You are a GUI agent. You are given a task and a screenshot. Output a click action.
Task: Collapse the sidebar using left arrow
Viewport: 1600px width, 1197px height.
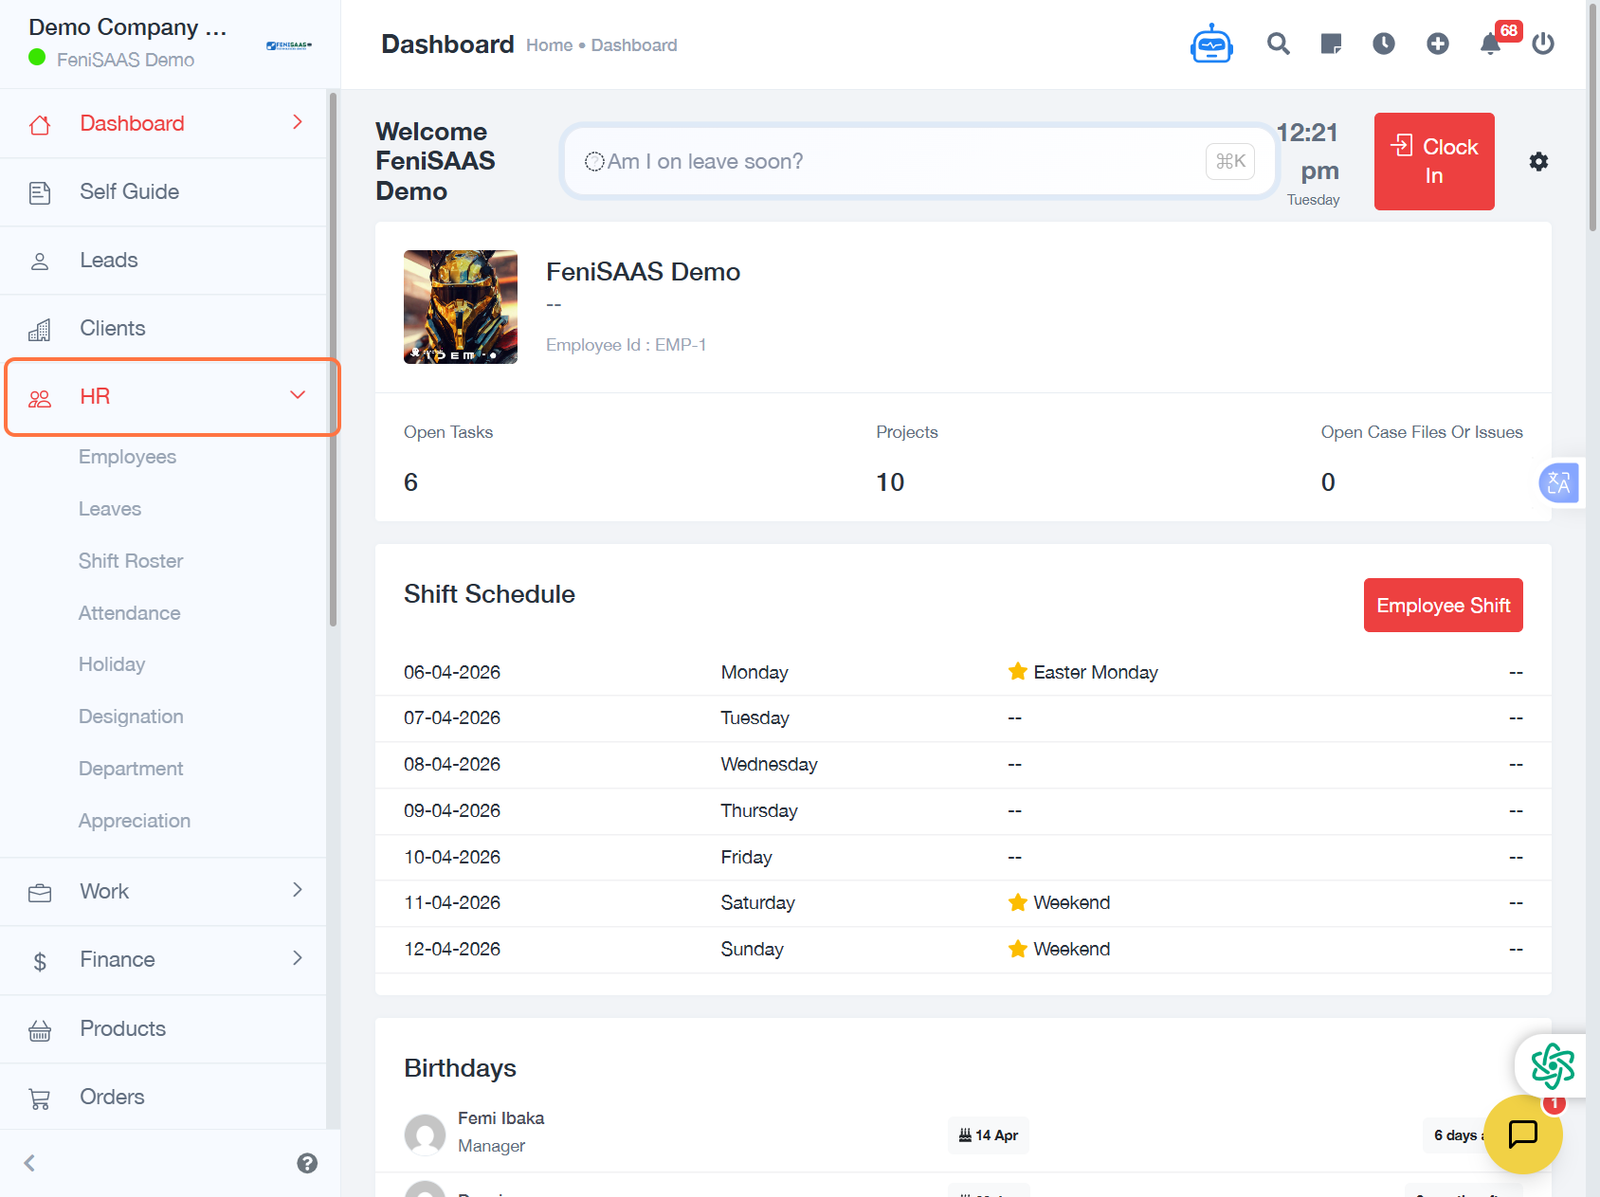[30, 1163]
